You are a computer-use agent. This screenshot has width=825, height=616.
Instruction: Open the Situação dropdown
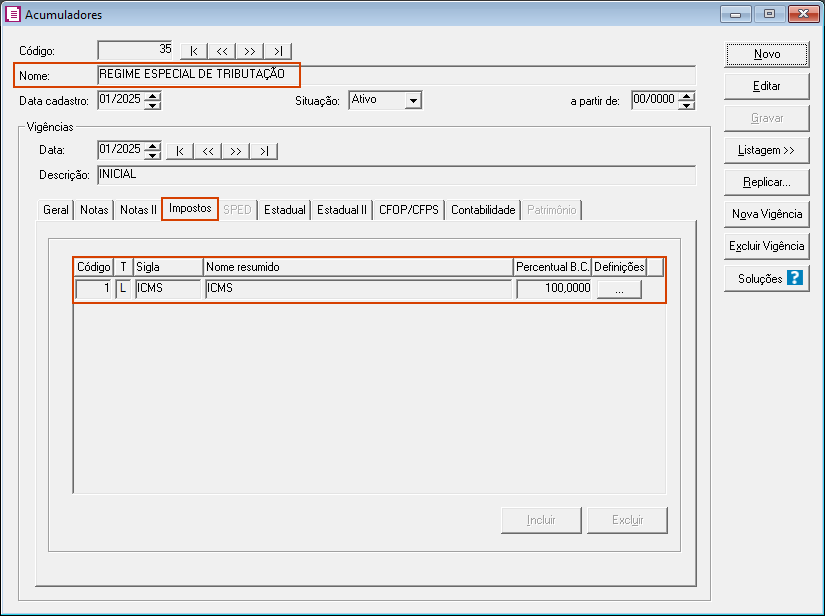(413, 100)
